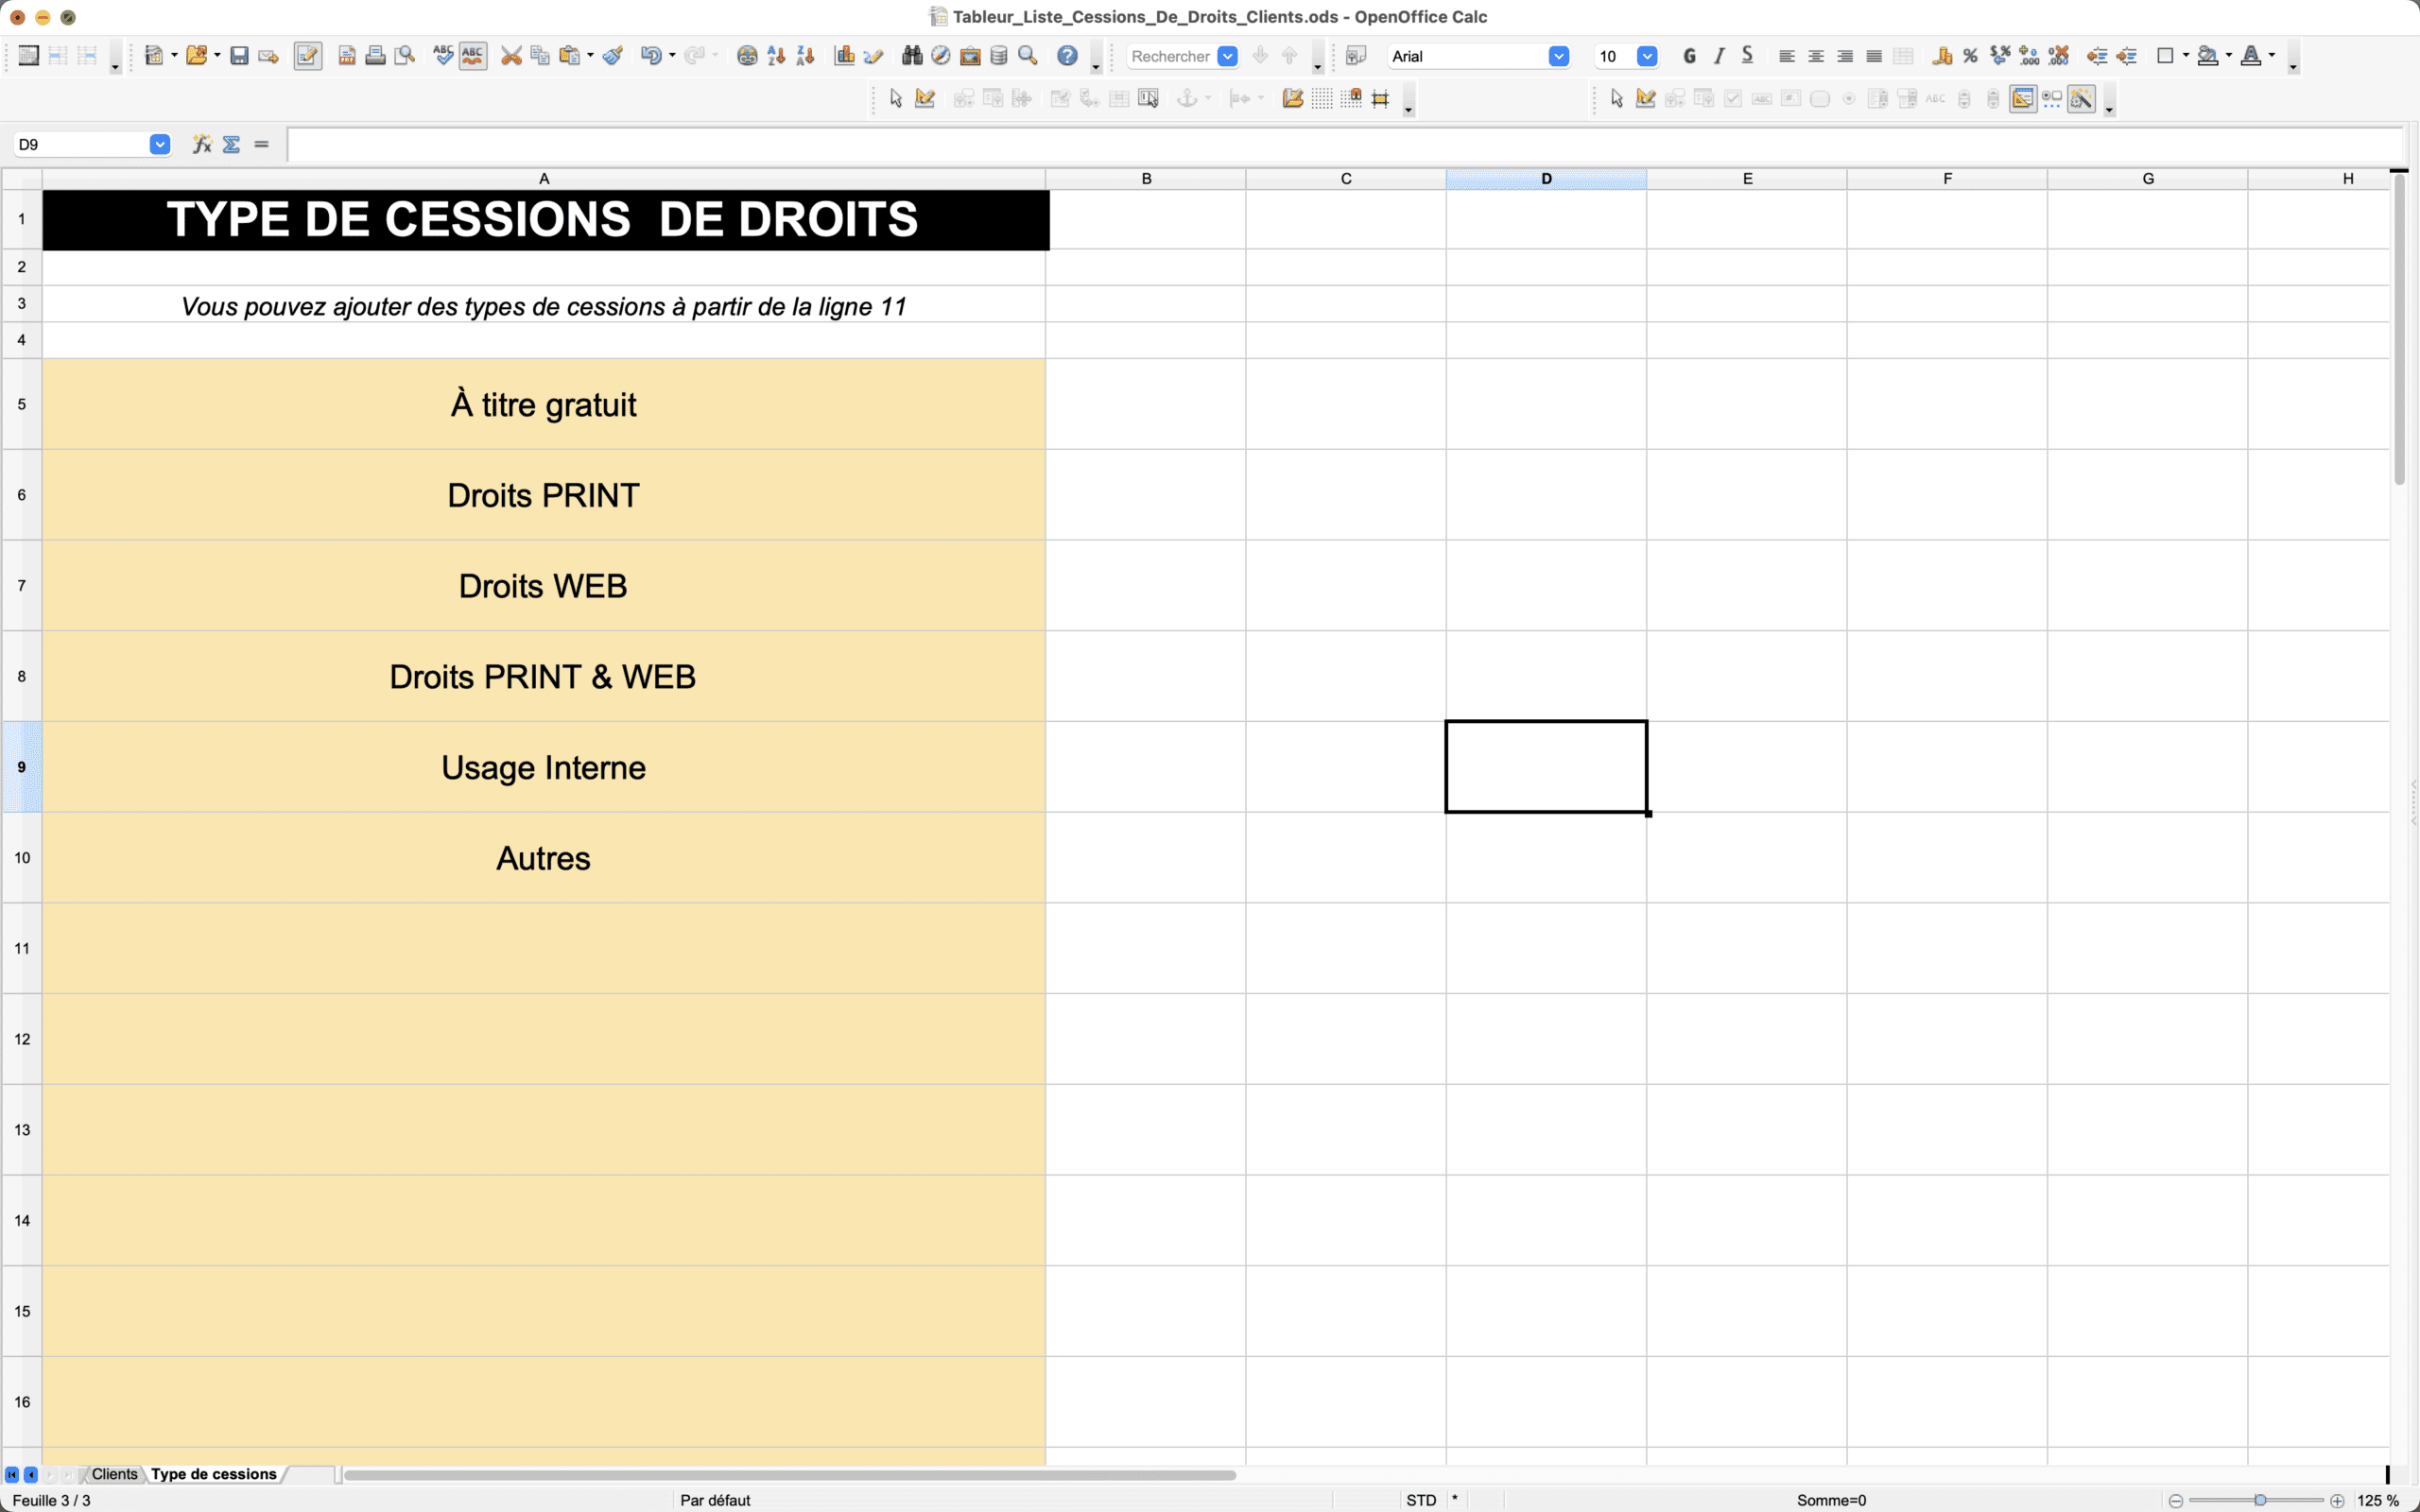Click cell containing Droits WEB
Screen dimensions: 2420x1512
pos(543,586)
